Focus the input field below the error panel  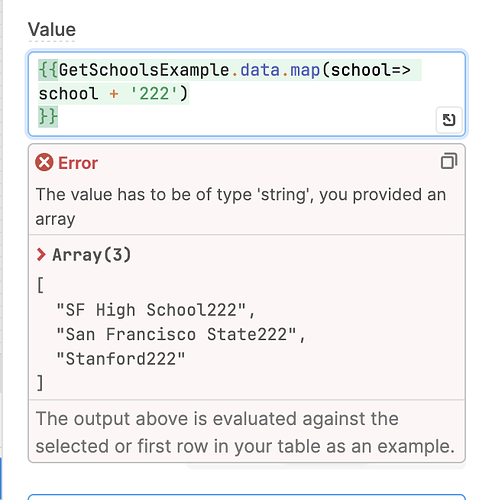coord(247,497)
